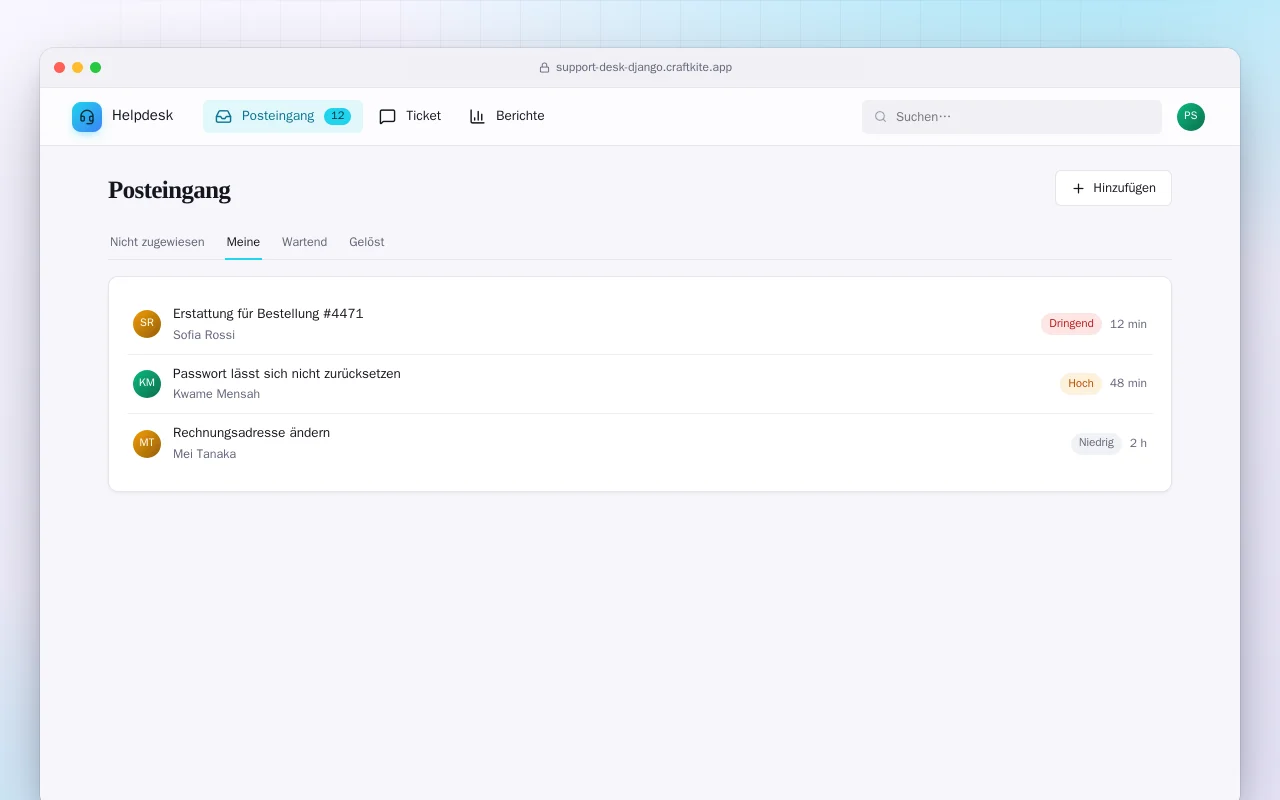Image resolution: width=1280 pixels, height=800 pixels.
Task: Click the Helpdesk headset logo icon
Action: 87,117
